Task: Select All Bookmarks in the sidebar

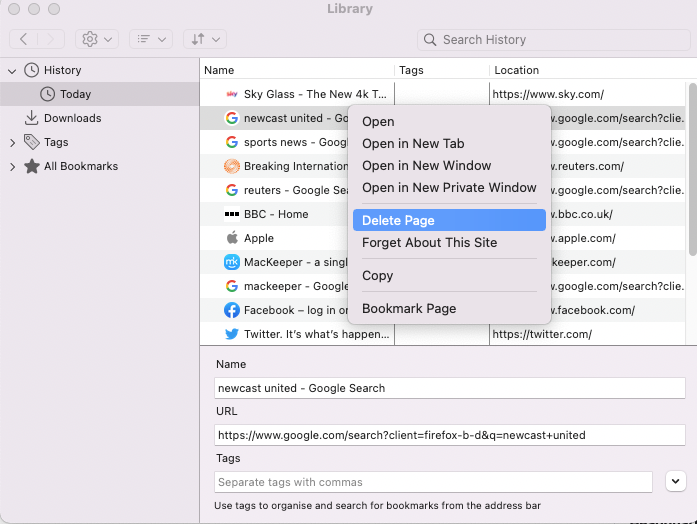Action: (x=81, y=166)
